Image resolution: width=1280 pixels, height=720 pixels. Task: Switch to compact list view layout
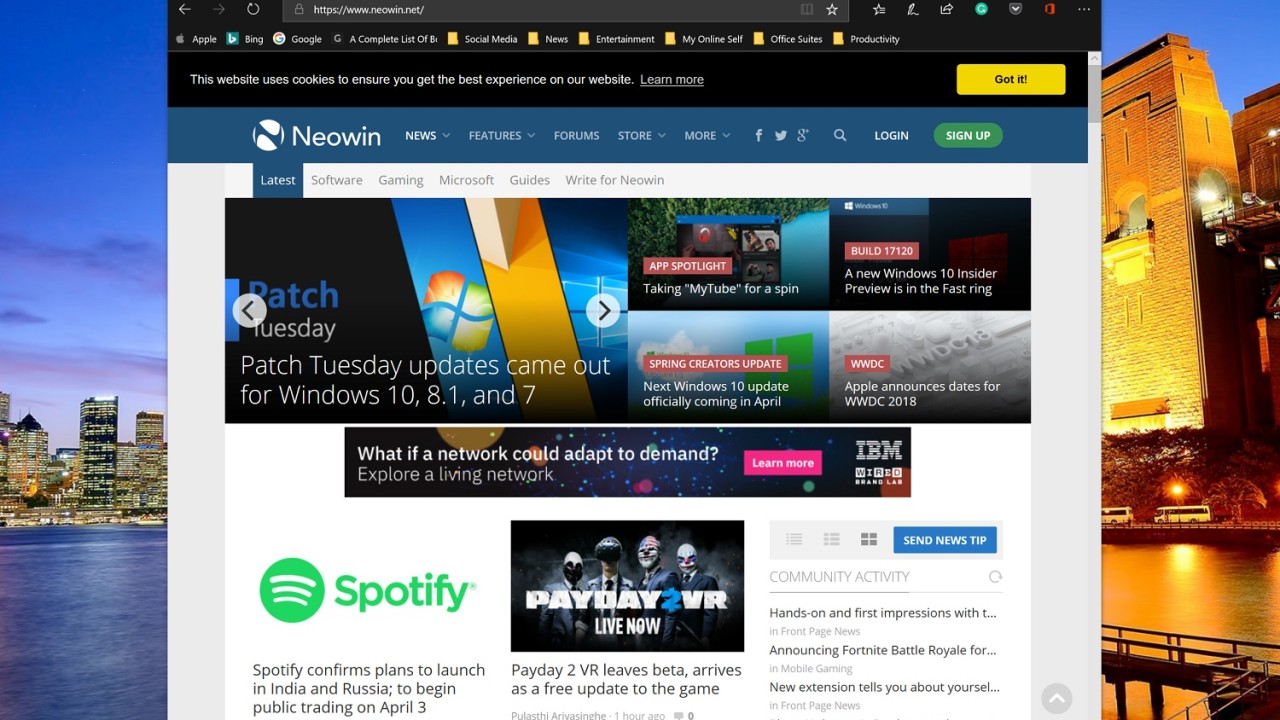point(794,540)
